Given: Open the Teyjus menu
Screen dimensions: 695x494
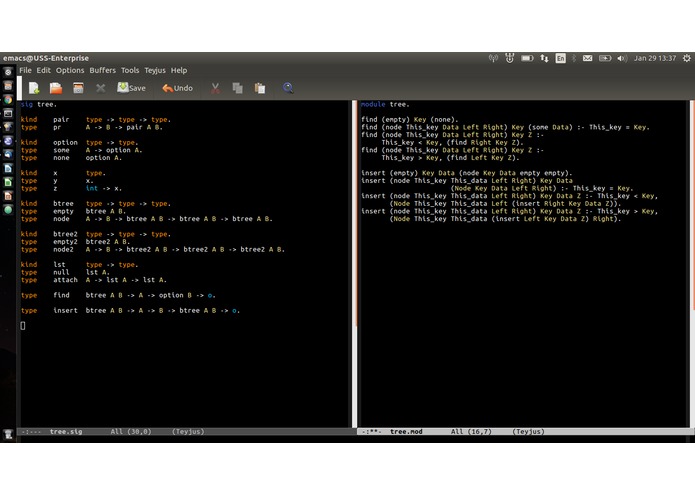Looking at the screenshot, I should coord(155,70).
